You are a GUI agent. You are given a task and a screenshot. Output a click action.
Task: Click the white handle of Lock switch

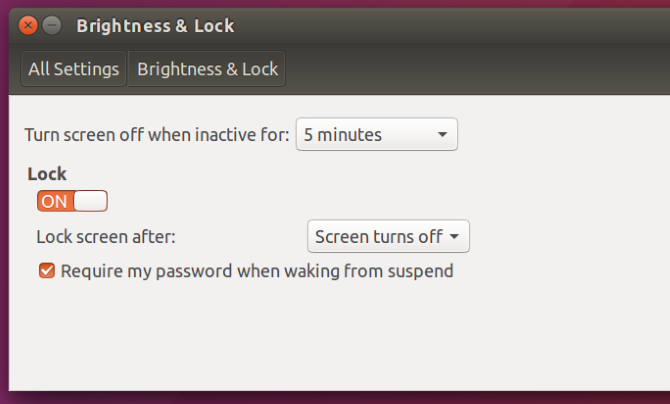click(x=90, y=201)
